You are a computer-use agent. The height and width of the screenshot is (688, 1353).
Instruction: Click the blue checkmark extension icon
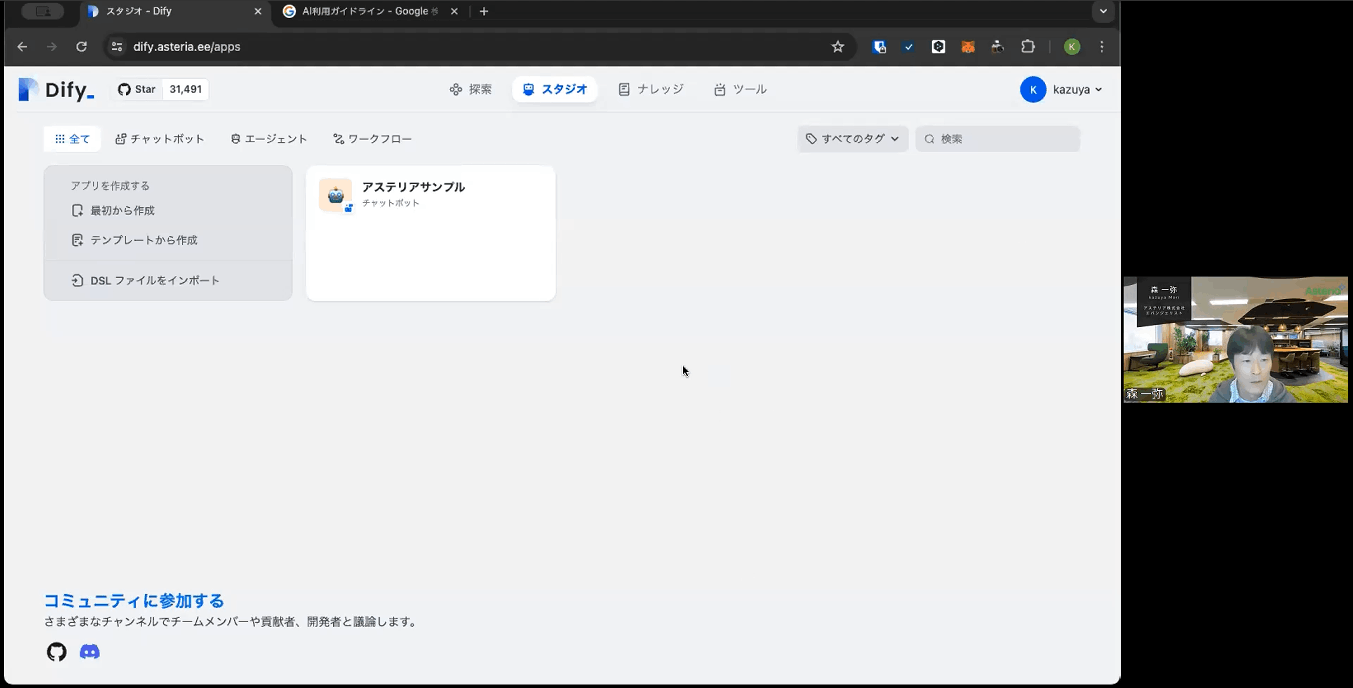pos(909,47)
